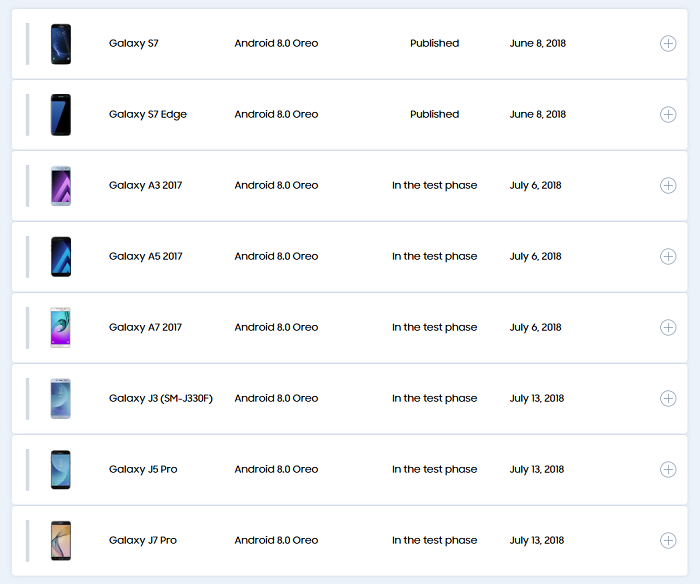Image resolution: width=700 pixels, height=584 pixels.
Task: Click 'July 6, 2018' date for Galaxy A7 2017
Action: pyautogui.click(x=535, y=327)
